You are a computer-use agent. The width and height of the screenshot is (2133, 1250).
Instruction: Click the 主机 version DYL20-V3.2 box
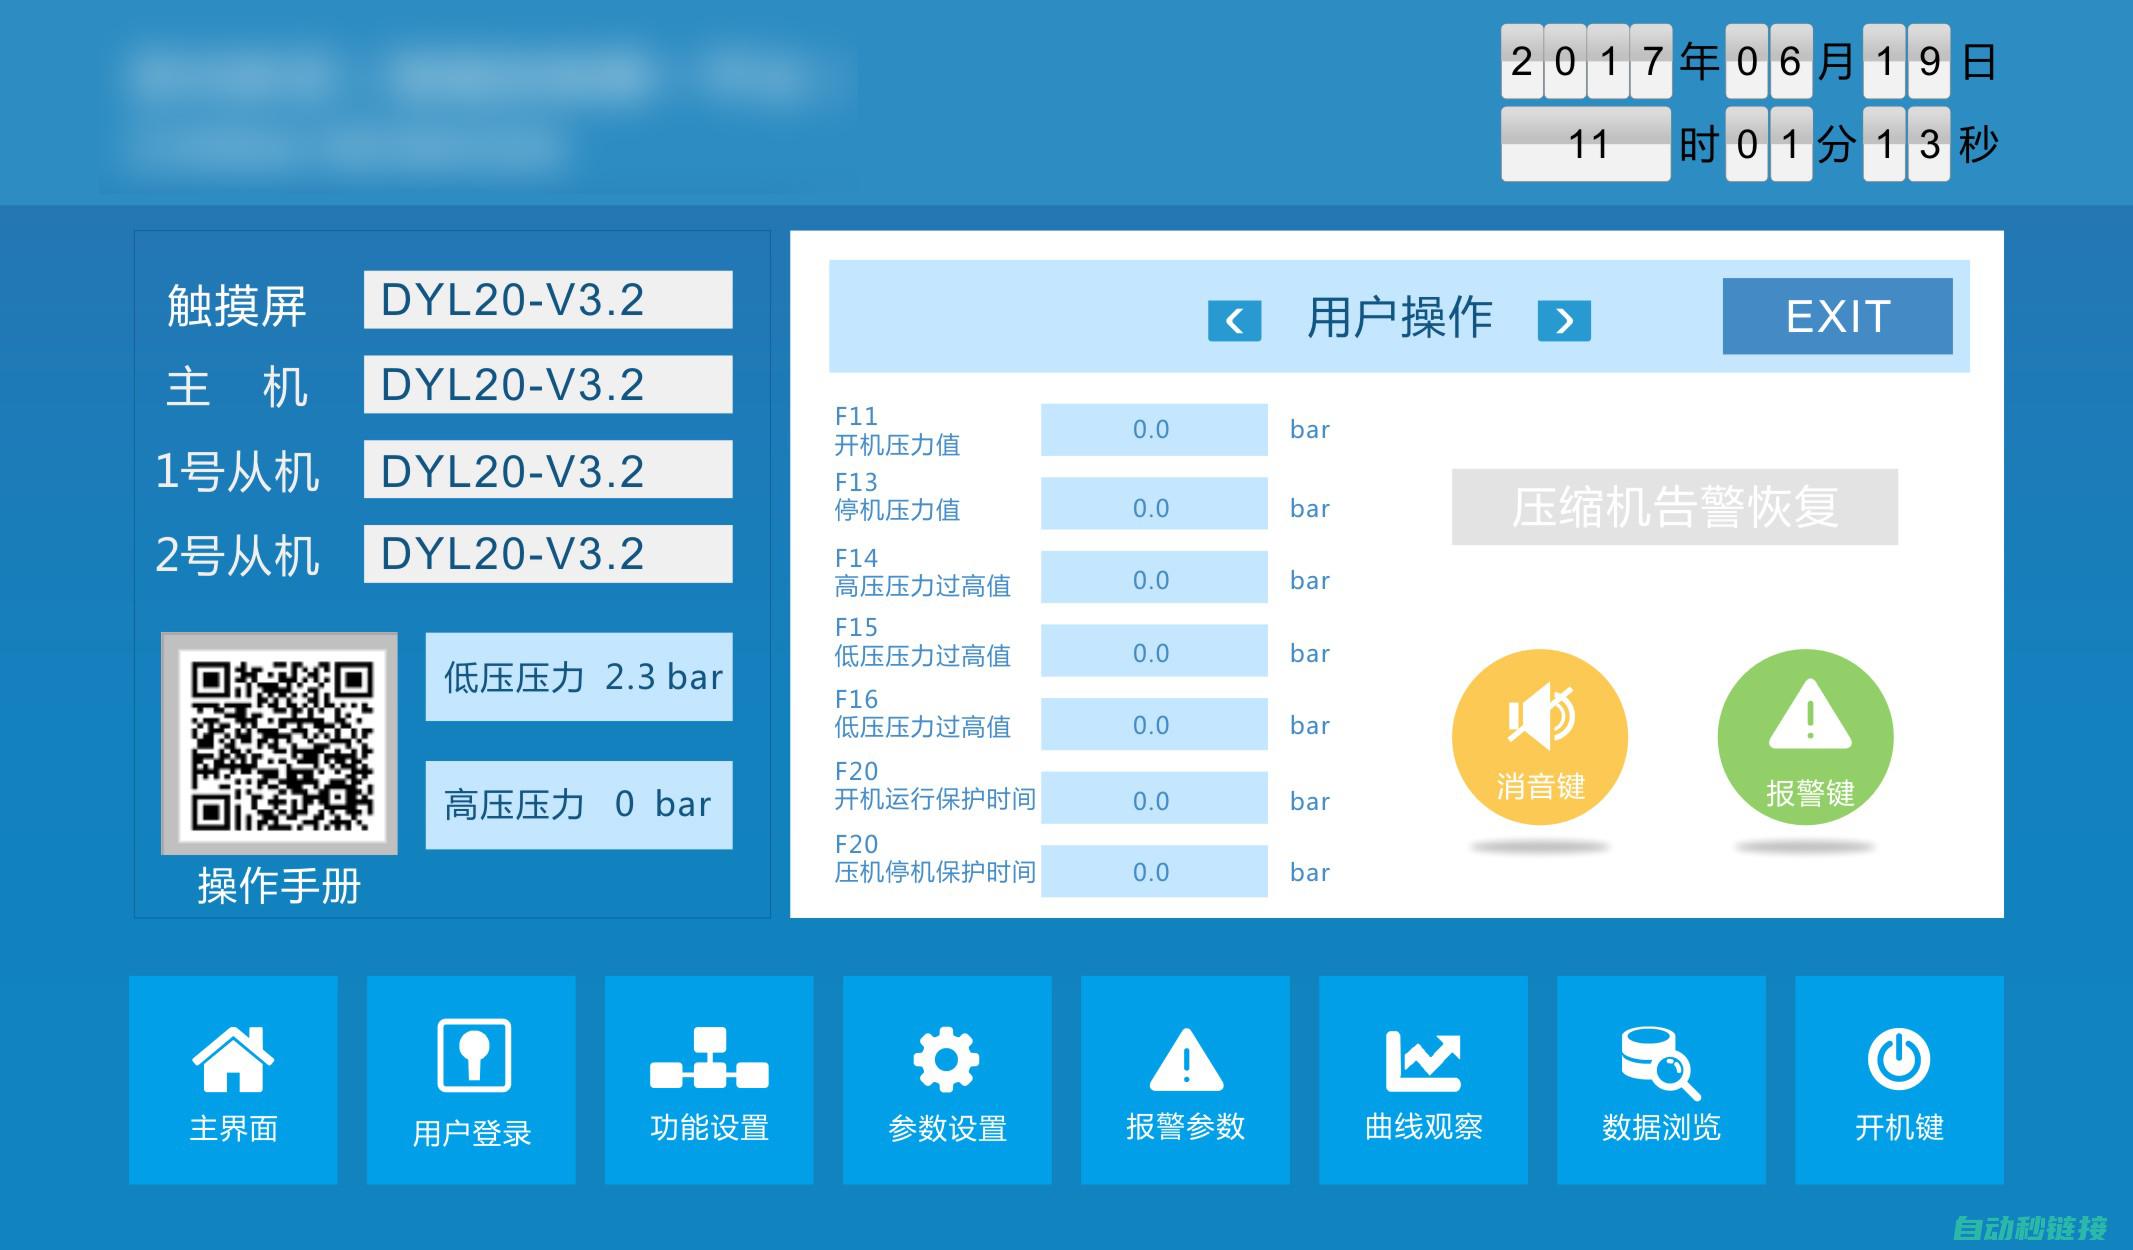click(x=548, y=385)
